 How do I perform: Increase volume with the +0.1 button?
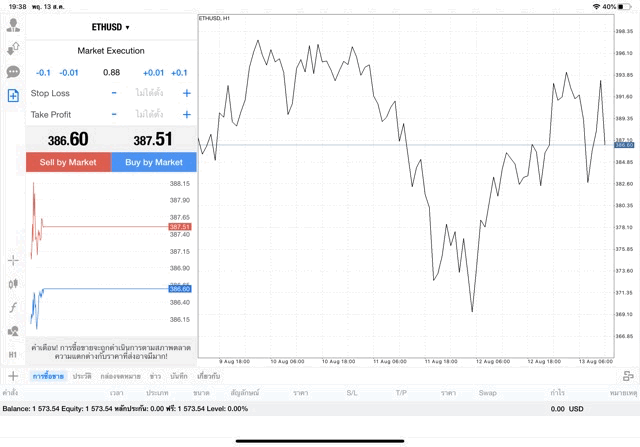(x=179, y=72)
